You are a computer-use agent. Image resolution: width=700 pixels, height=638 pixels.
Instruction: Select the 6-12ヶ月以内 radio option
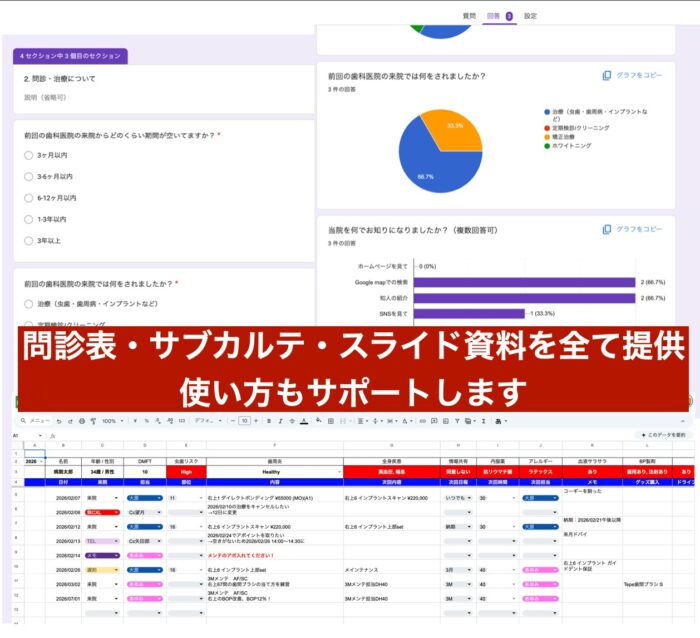(x=29, y=198)
